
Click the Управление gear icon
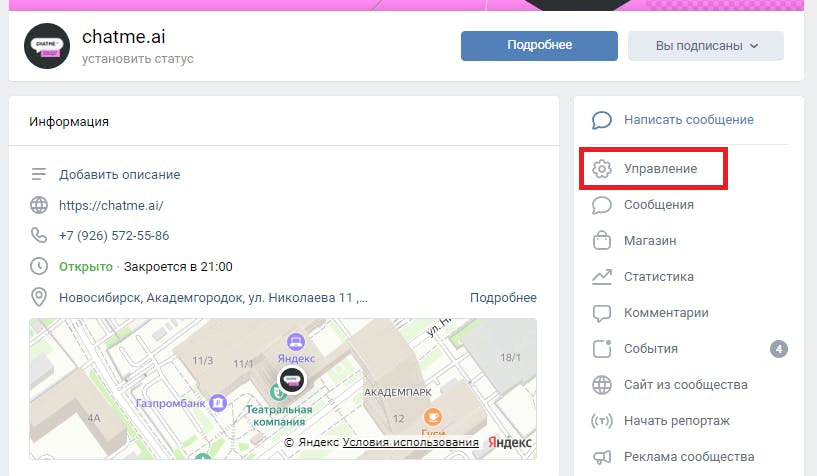601,169
